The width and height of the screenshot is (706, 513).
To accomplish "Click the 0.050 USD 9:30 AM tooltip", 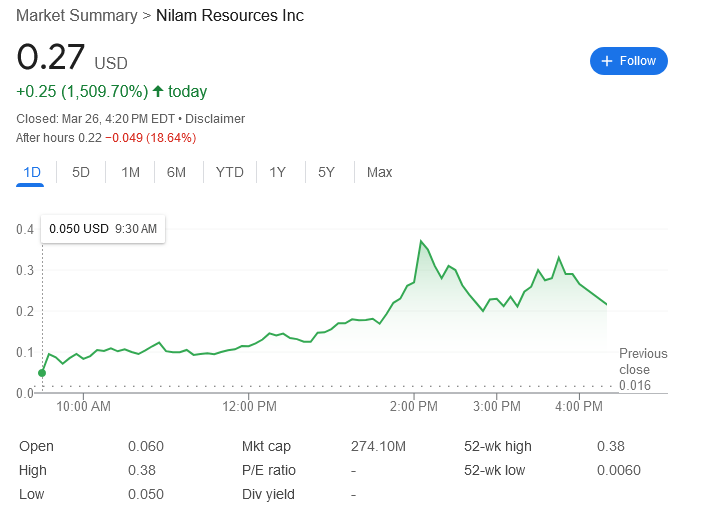I will tap(103, 229).
